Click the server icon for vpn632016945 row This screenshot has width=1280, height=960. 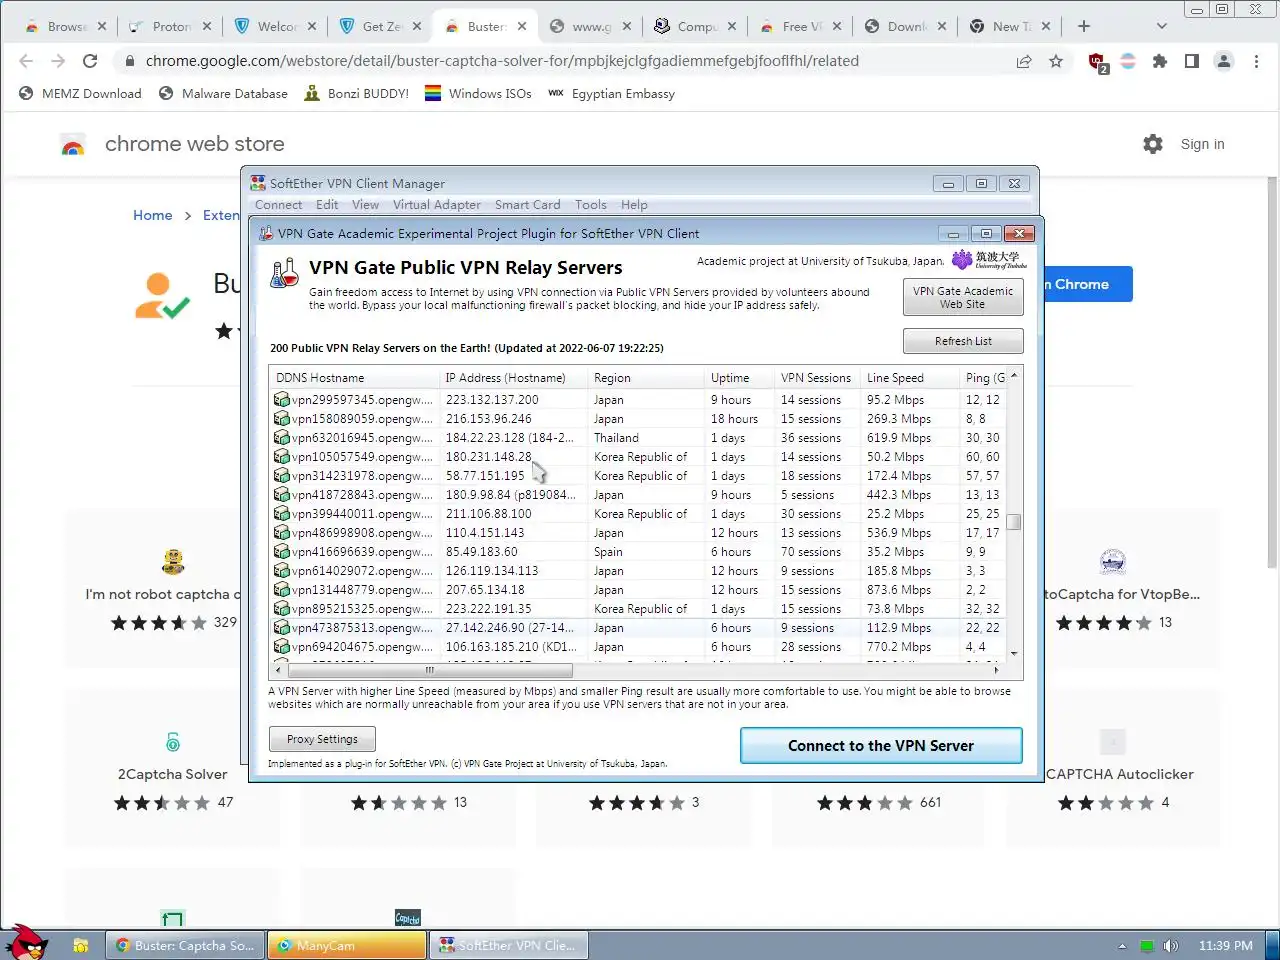click(282, 437)
